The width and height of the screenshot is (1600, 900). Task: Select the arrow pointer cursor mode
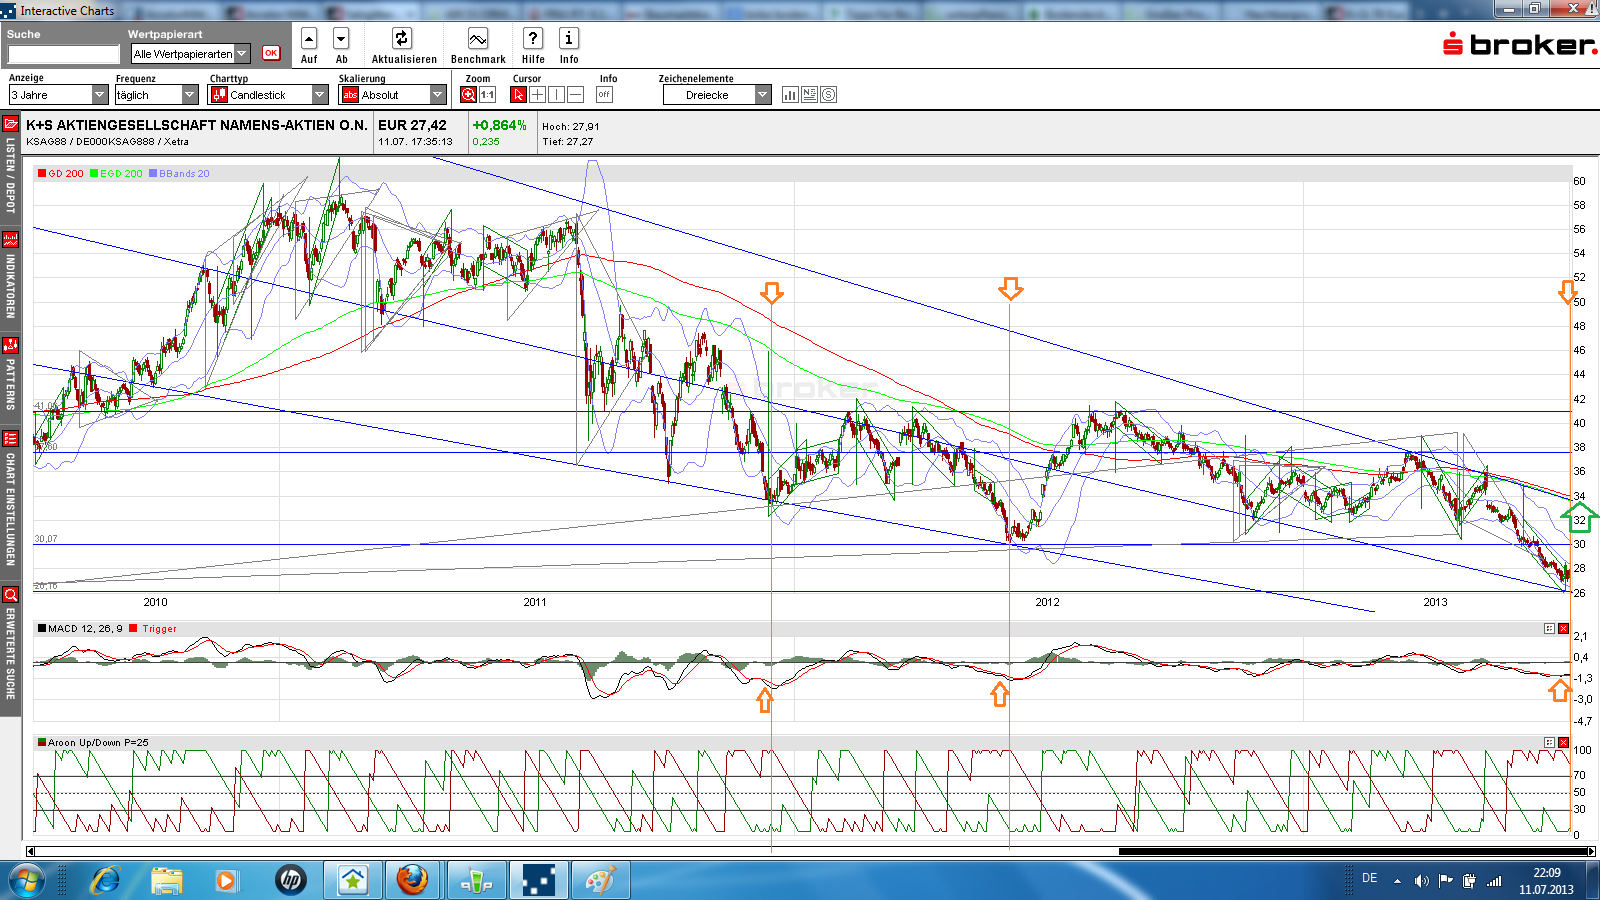pos(518,95)
